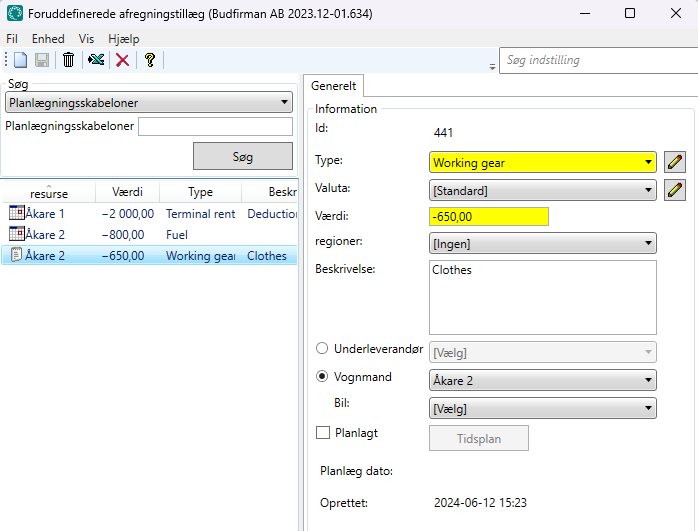This screenshot has height=531, width=698.
Task: Enable the Planlagt checkbox
Action: click(x=322, y=433)
